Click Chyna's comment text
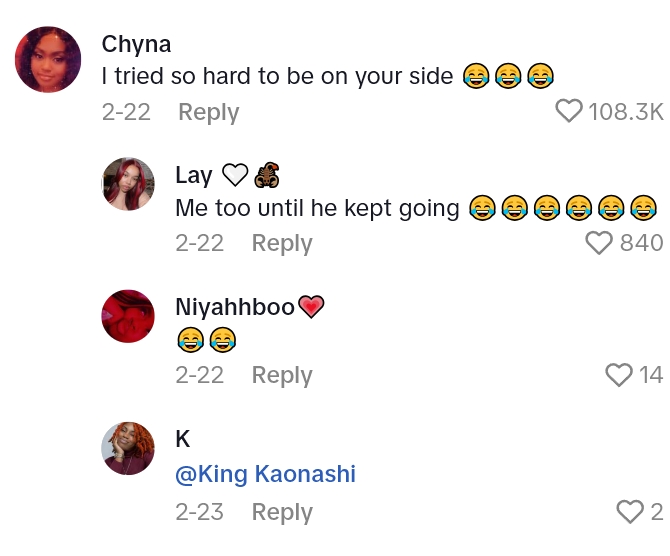Viewport: 670px width, 556px height. tap(278, 76)
